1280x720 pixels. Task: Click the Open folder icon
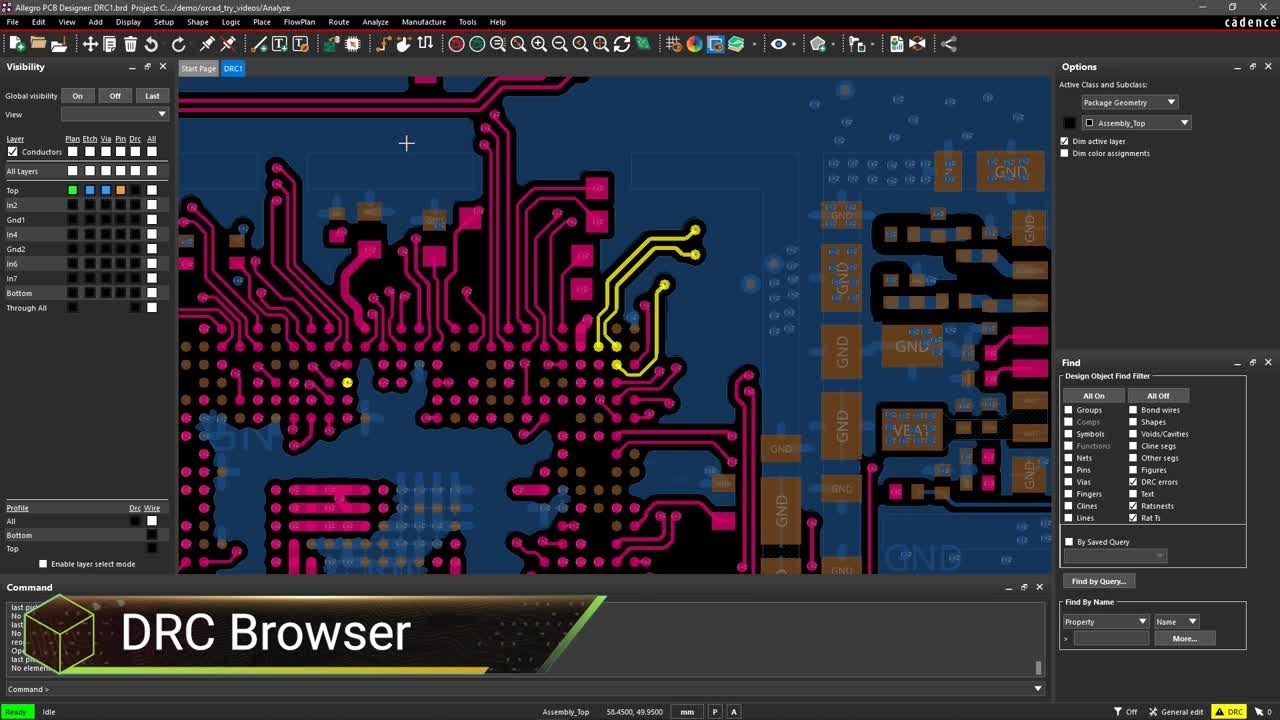point(38,44)
